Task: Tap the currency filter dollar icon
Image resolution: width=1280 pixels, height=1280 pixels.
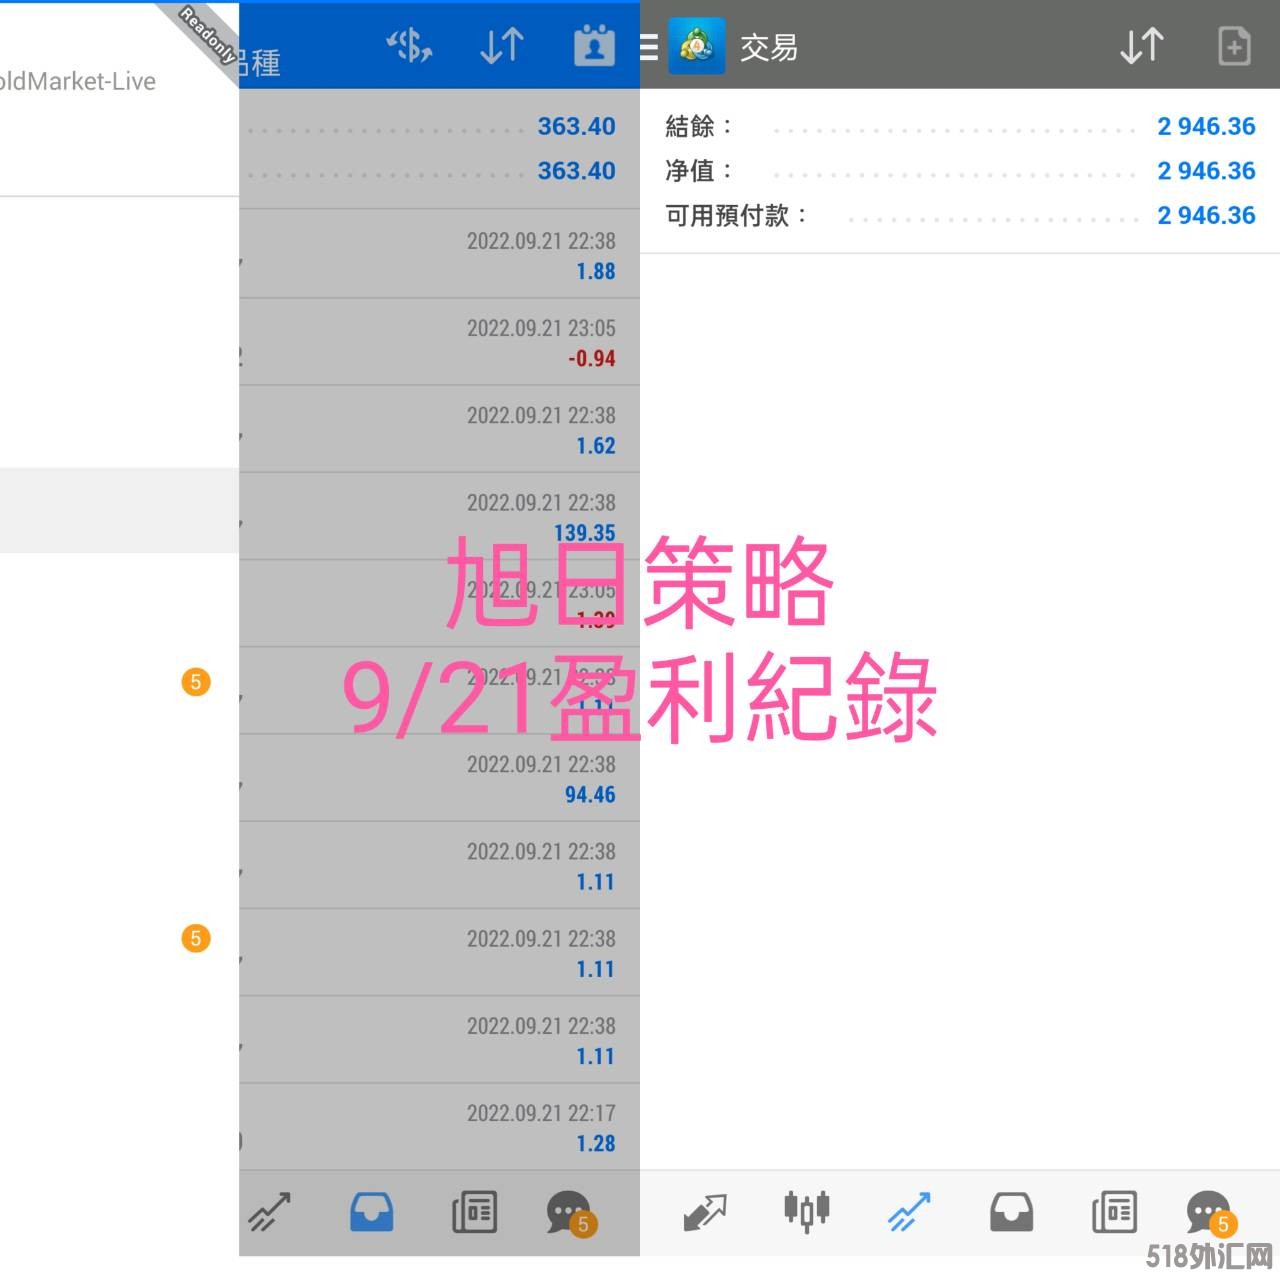Action: click(x=409, y=46)
